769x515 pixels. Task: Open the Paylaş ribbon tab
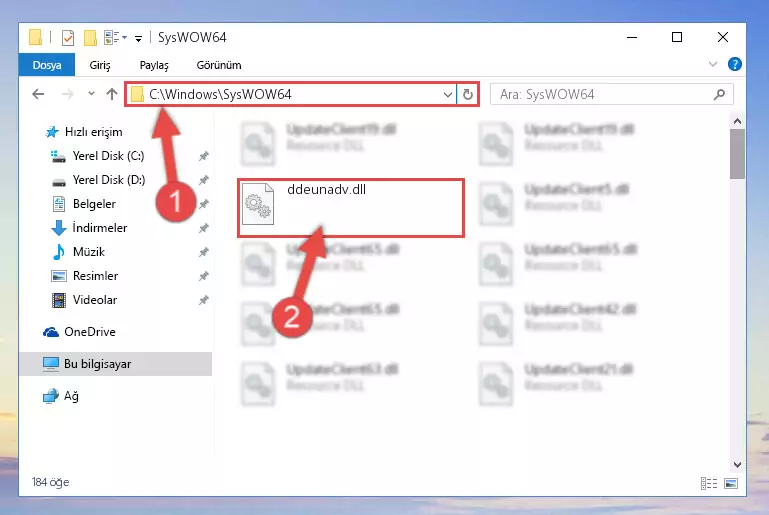pyautogui.click(x=154, y=65)
